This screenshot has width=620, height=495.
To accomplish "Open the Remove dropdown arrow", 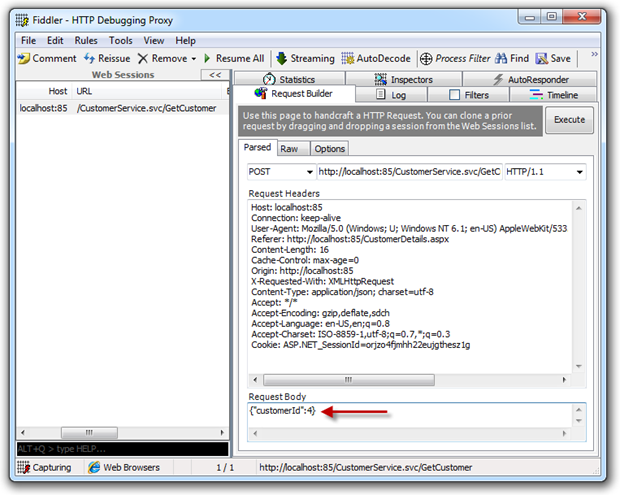I will pyautogui.click(x=194, y=59).
